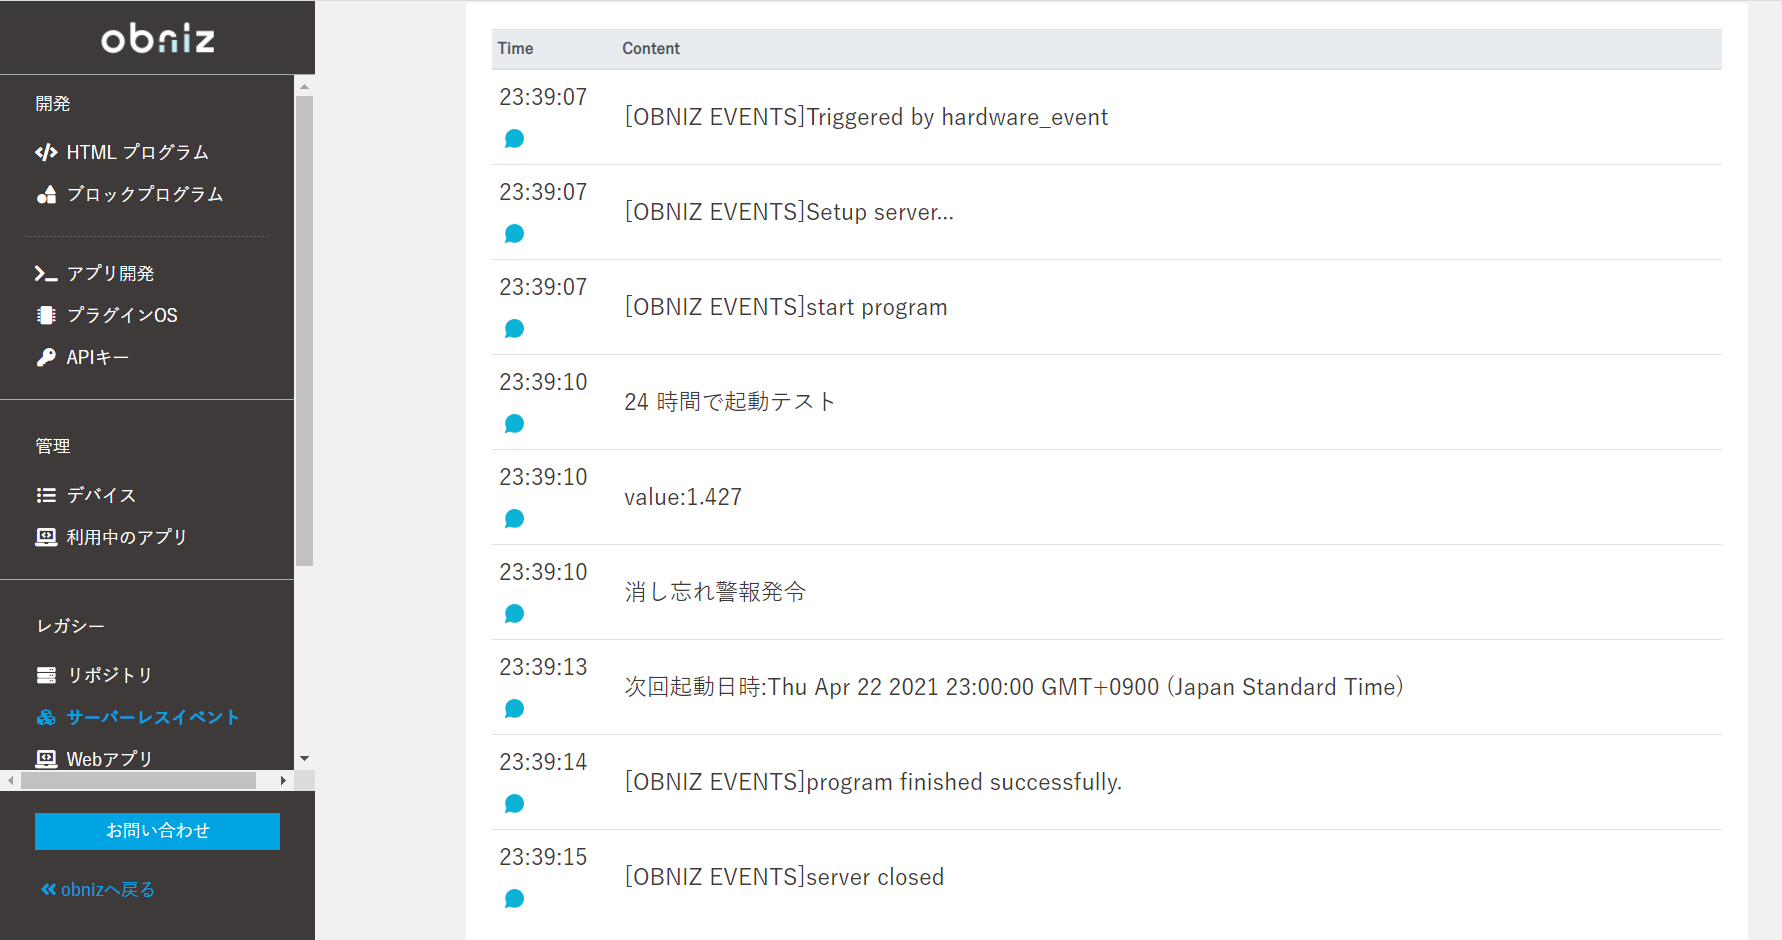This screenshot has height=940, width=1782.
Task: Click the リポジトリ server icon
Action: coord(46,675)
